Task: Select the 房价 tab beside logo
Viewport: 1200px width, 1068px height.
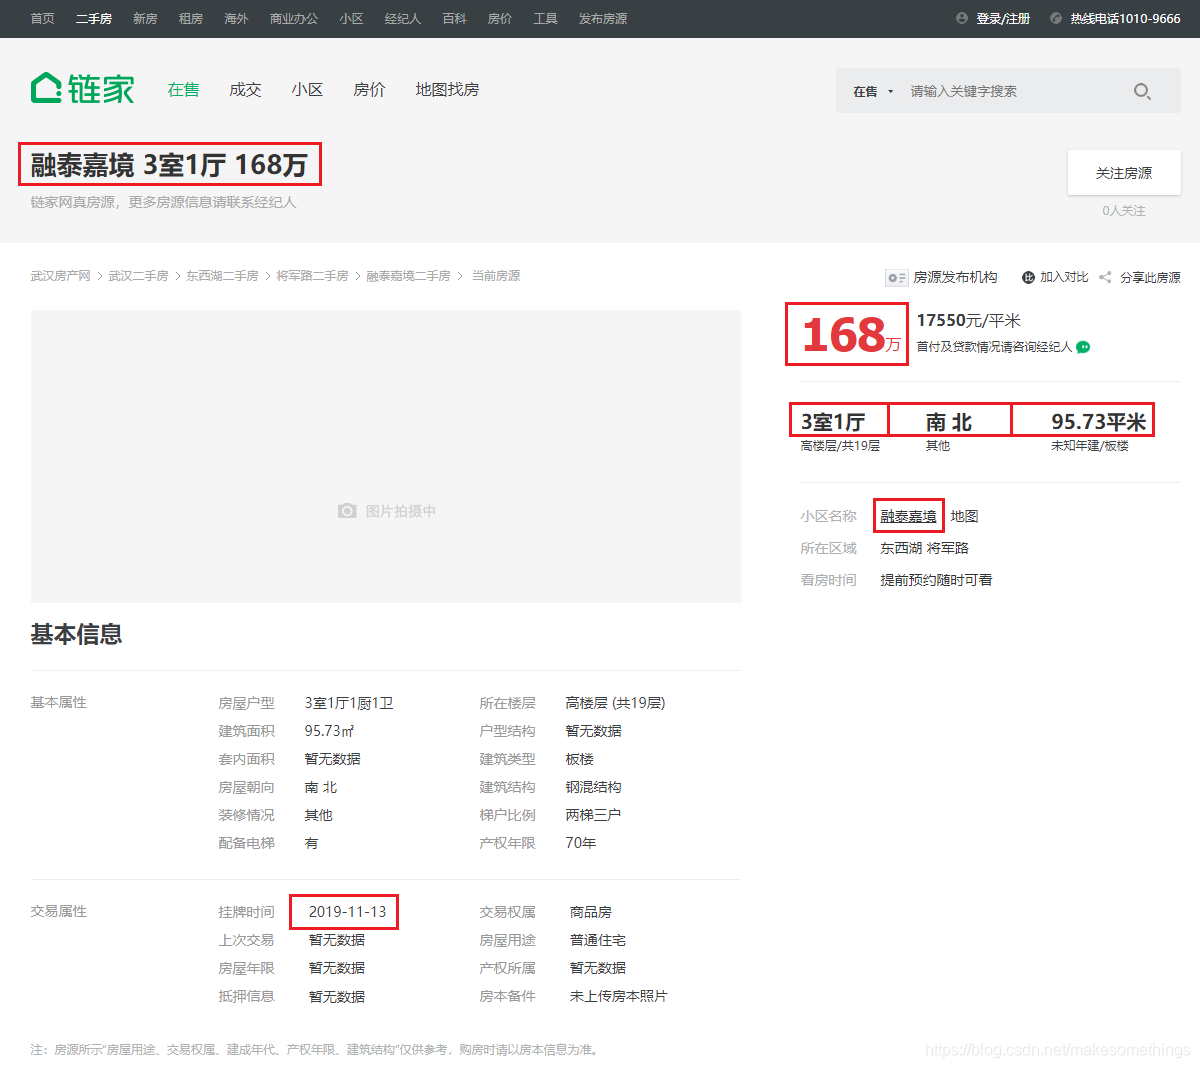Action: [x=369, y=89]
